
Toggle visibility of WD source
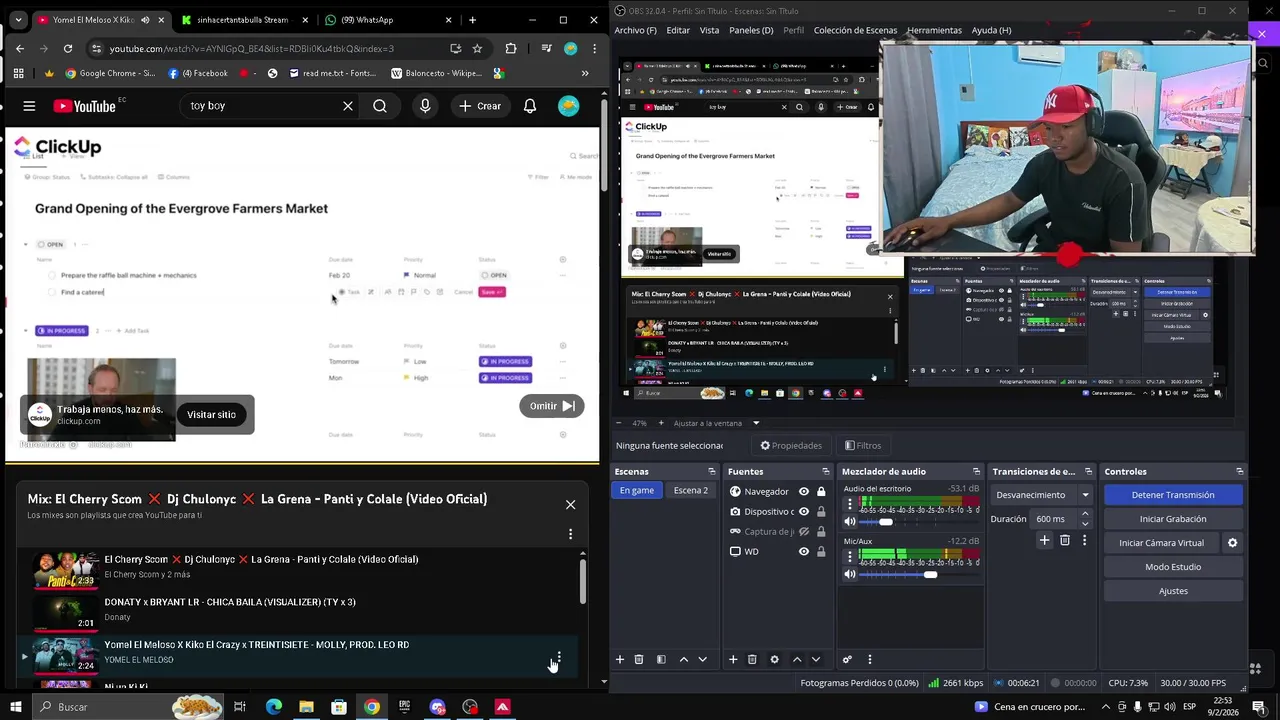[804, 552]
